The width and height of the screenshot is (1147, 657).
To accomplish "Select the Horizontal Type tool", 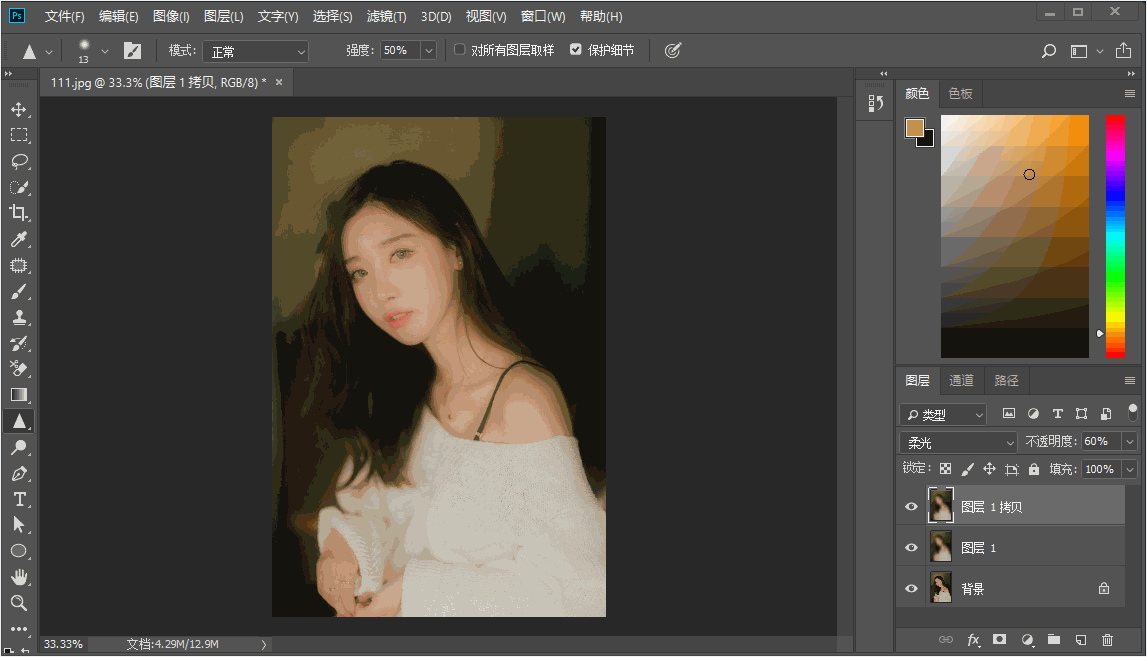I will 18,499.
